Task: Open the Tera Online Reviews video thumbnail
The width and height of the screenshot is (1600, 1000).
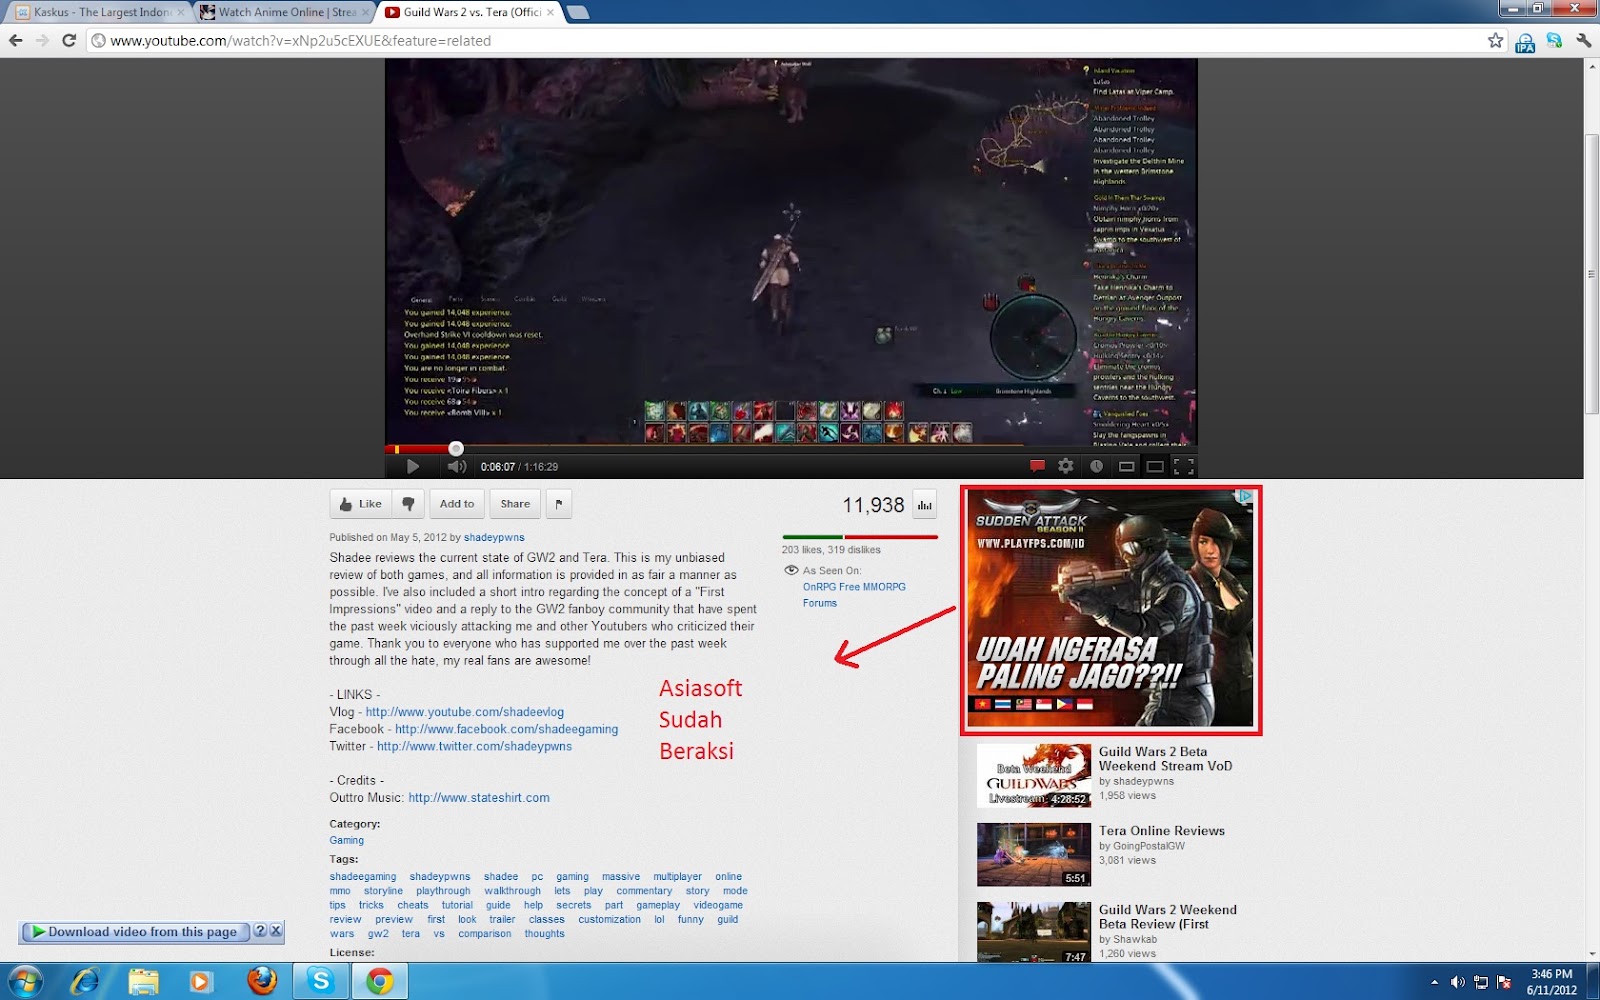Action: pos(1034,854)
